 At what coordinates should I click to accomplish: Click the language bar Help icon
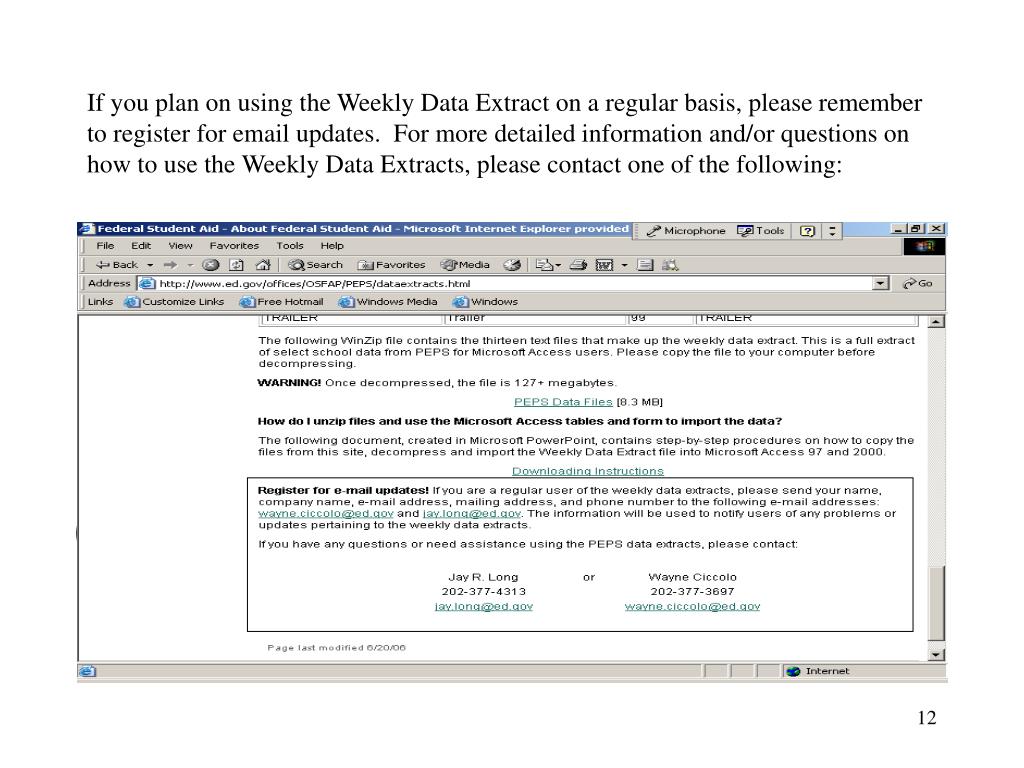pyautogui.click(x=807, y=231)
